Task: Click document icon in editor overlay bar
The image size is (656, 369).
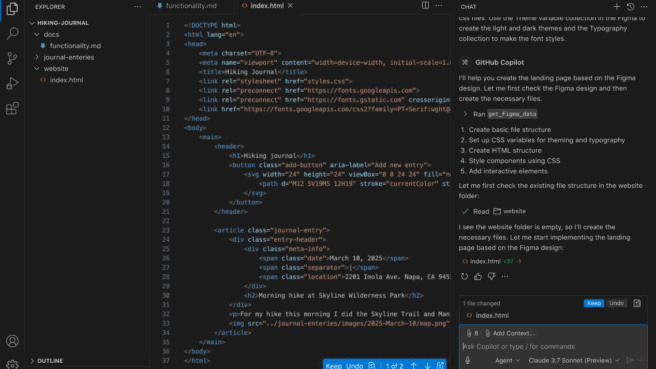Action: 372,366
